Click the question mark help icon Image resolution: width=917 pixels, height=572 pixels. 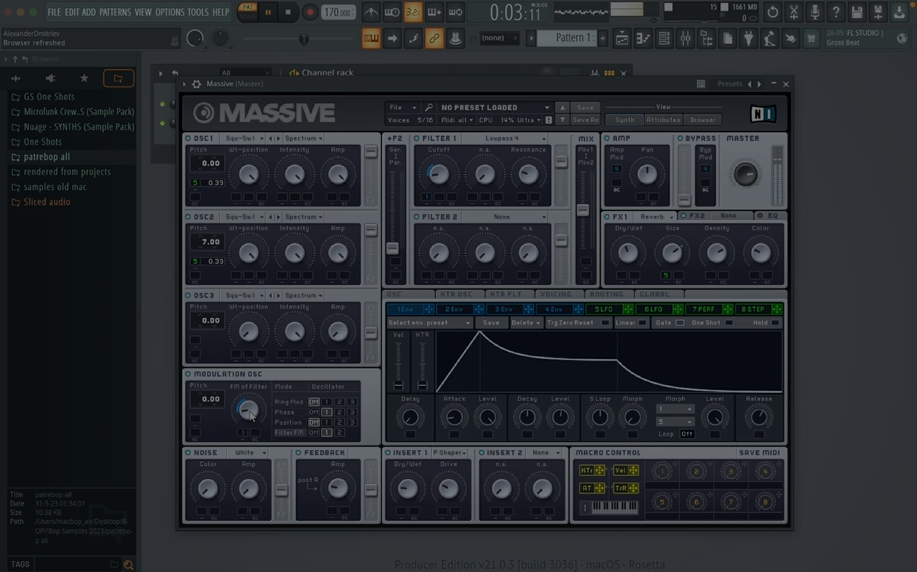coord(836,12)
